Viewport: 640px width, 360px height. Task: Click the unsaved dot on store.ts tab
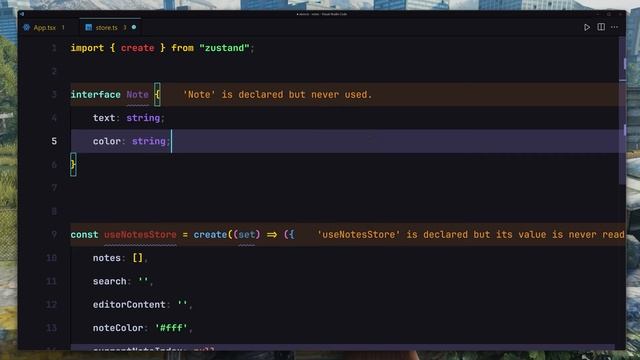tap(134, 27)
